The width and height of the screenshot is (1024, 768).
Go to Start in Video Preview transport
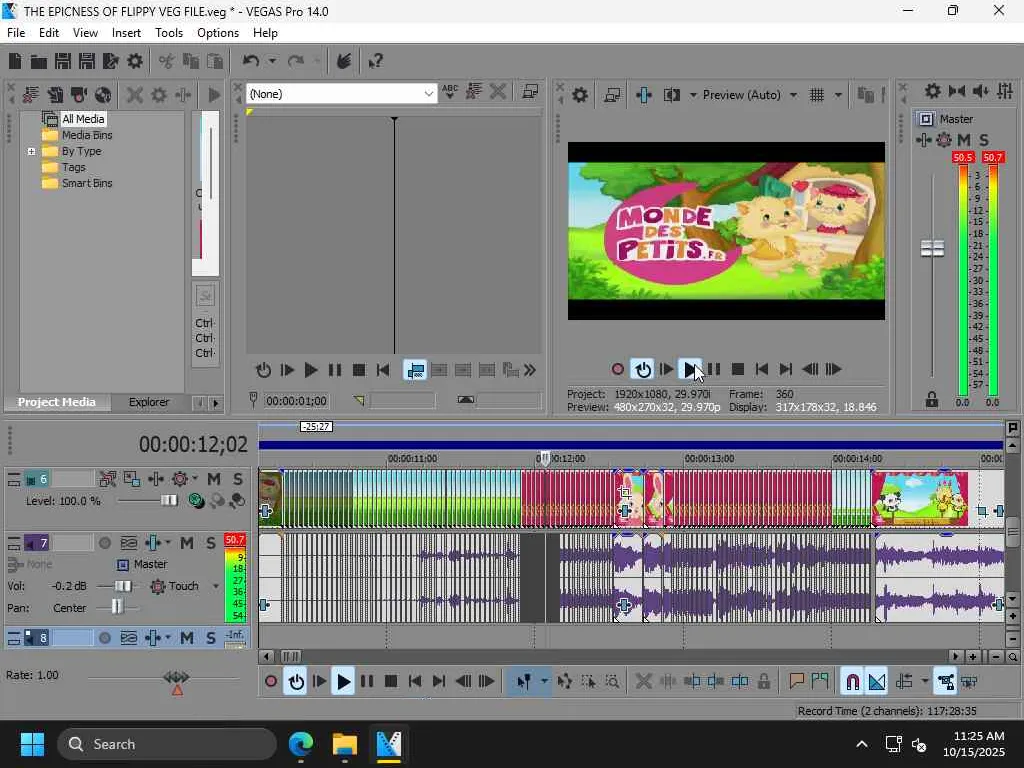click(761, 370)
